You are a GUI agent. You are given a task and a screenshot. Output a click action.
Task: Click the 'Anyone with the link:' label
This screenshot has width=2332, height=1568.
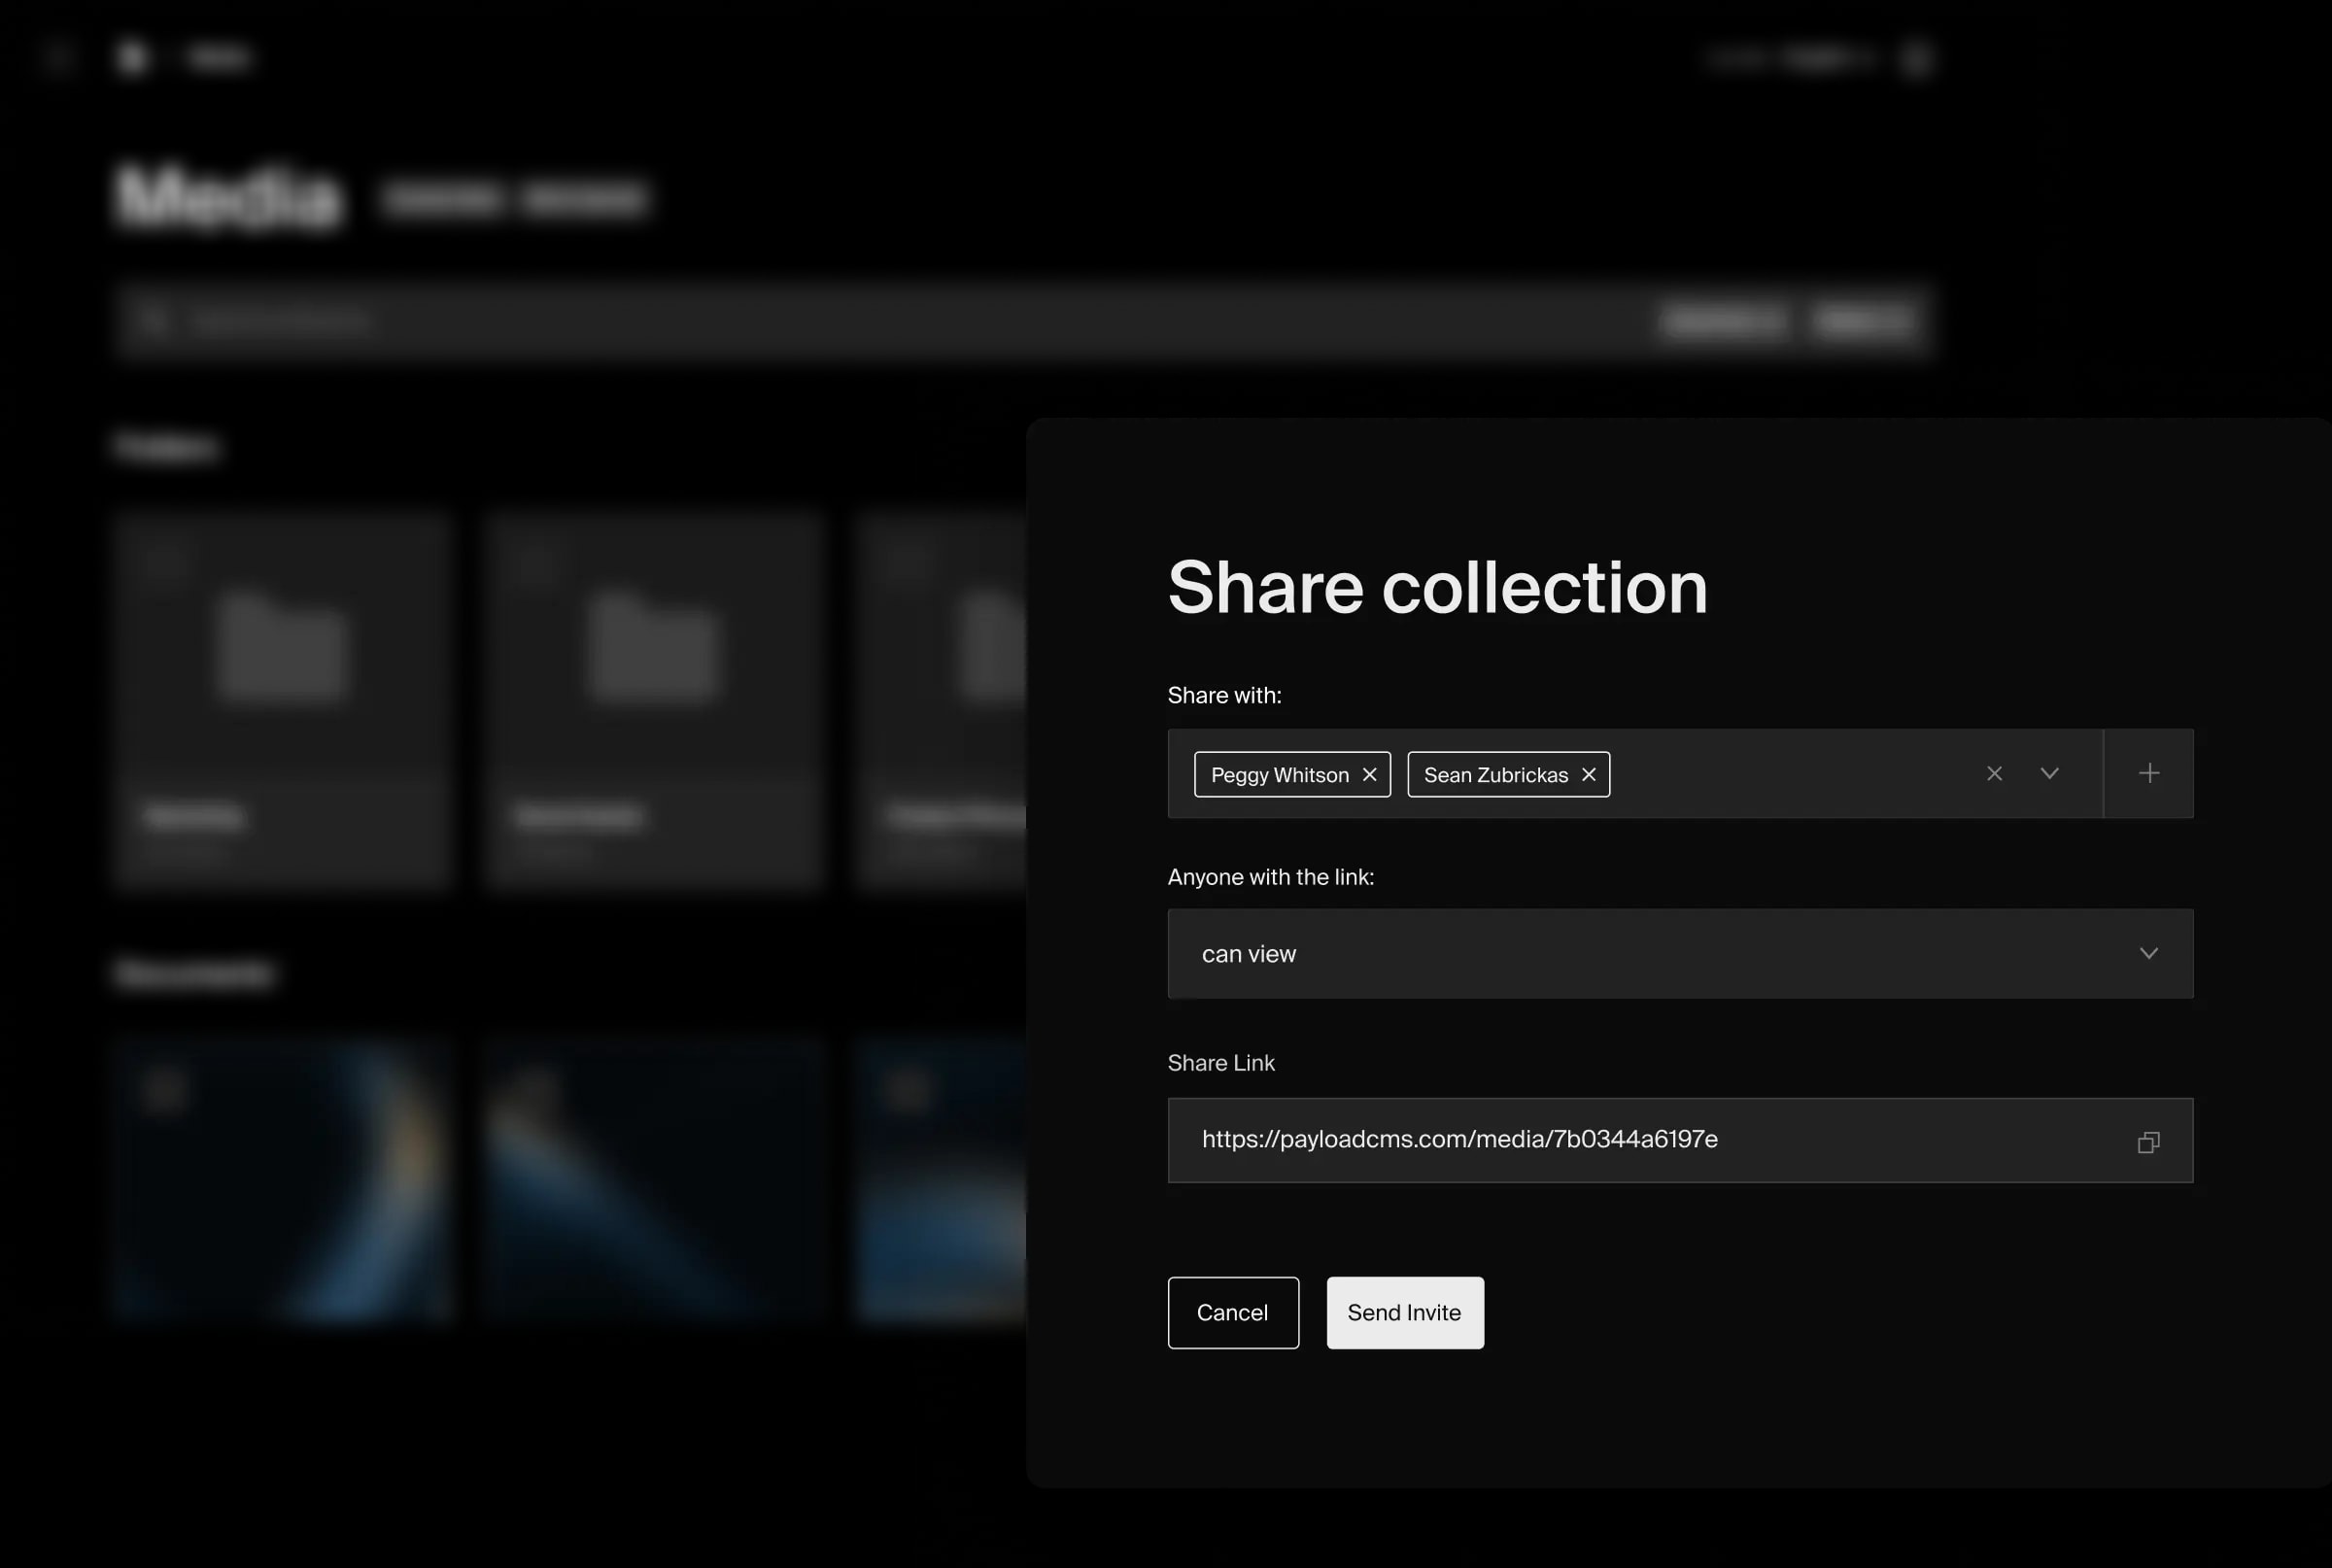1271,877
